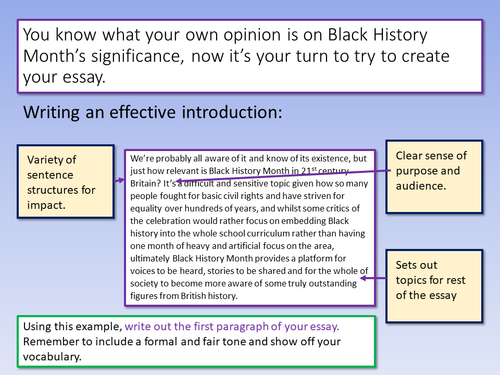The width and height of the screenshot is (500, 375).
Task: Click the 'Clear sense of purpose' box
Action: (434, 177)
